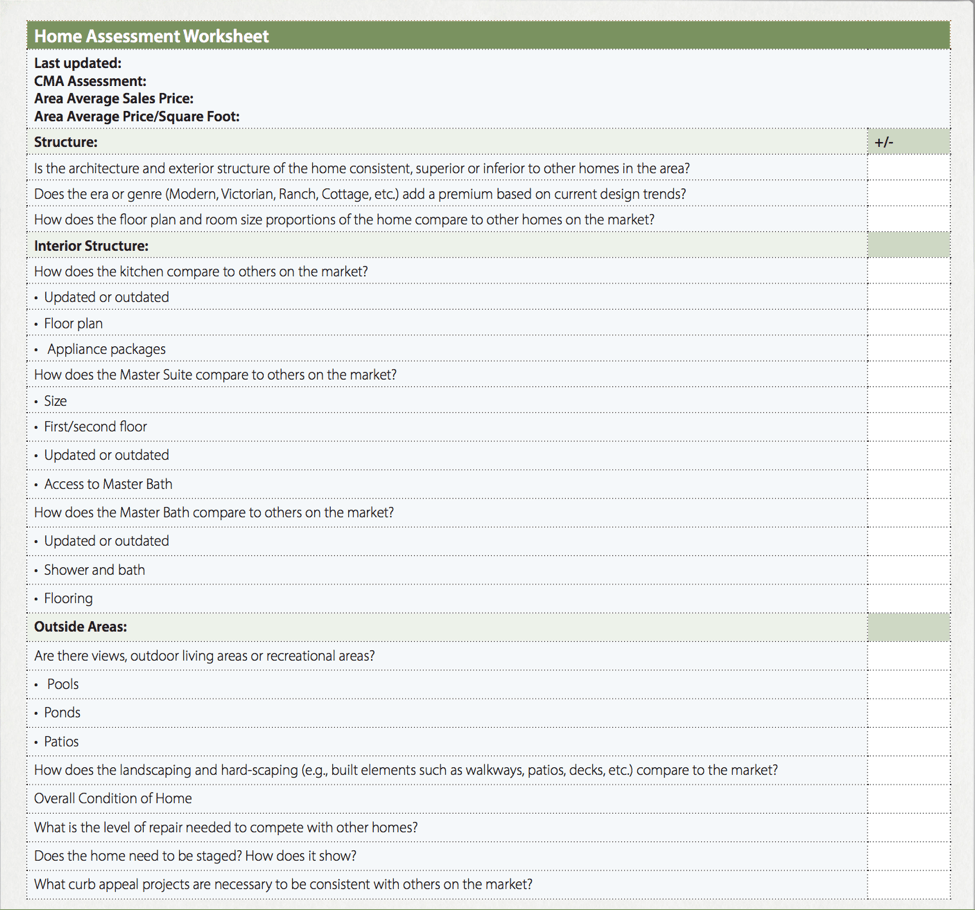This screenshot has height=910, width=975.
Task: Click the Home Assessment Worksheet title bar
Action: [x=487, y=35]
